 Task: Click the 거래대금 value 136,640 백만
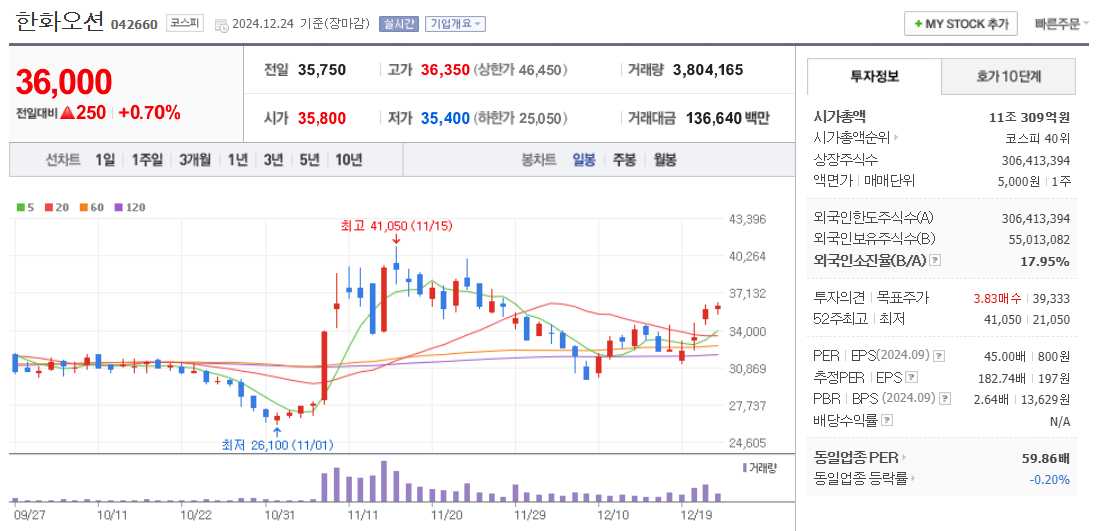[728, 118]
